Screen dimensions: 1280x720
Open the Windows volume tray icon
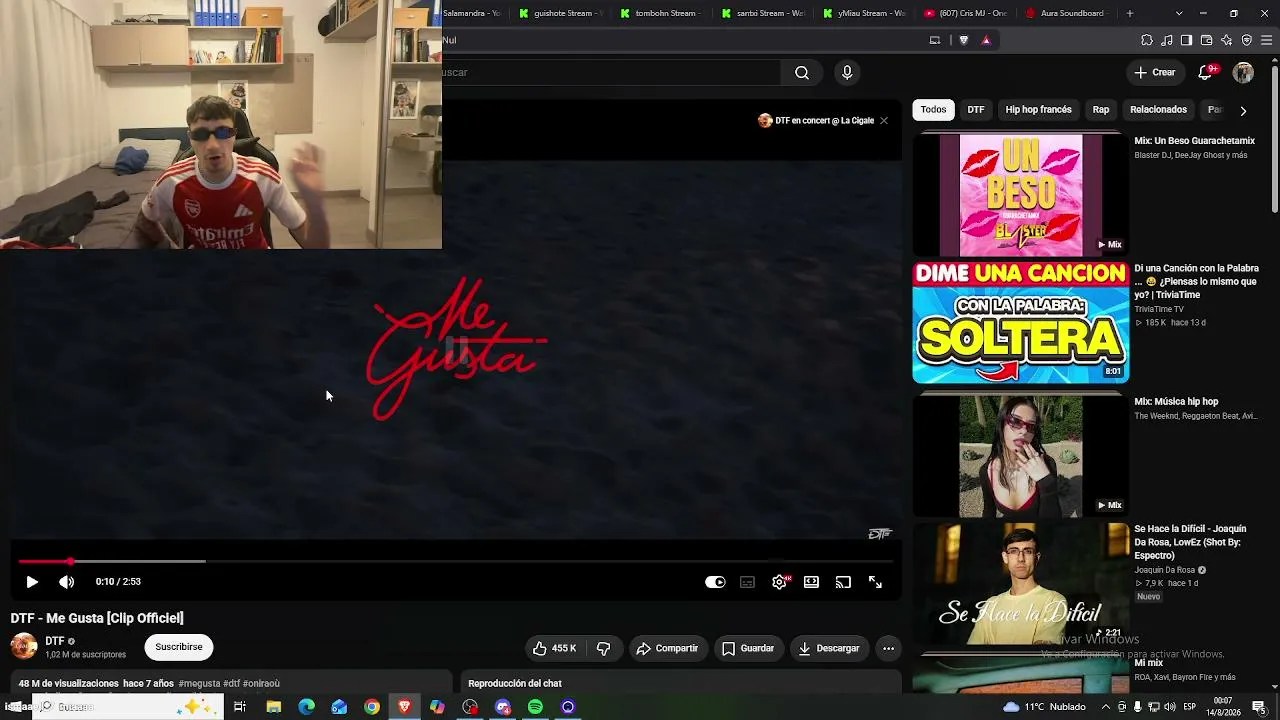click(1170, 707)
